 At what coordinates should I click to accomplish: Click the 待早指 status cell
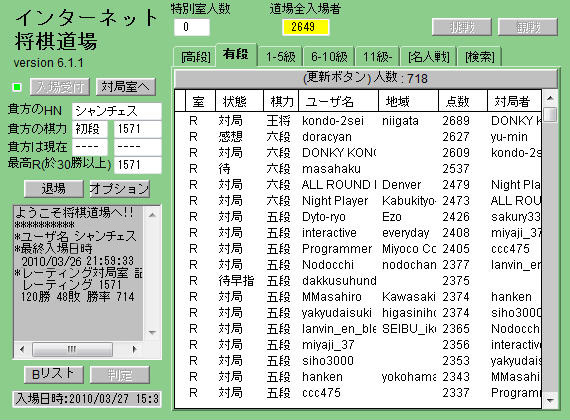[x=236, y=281]
